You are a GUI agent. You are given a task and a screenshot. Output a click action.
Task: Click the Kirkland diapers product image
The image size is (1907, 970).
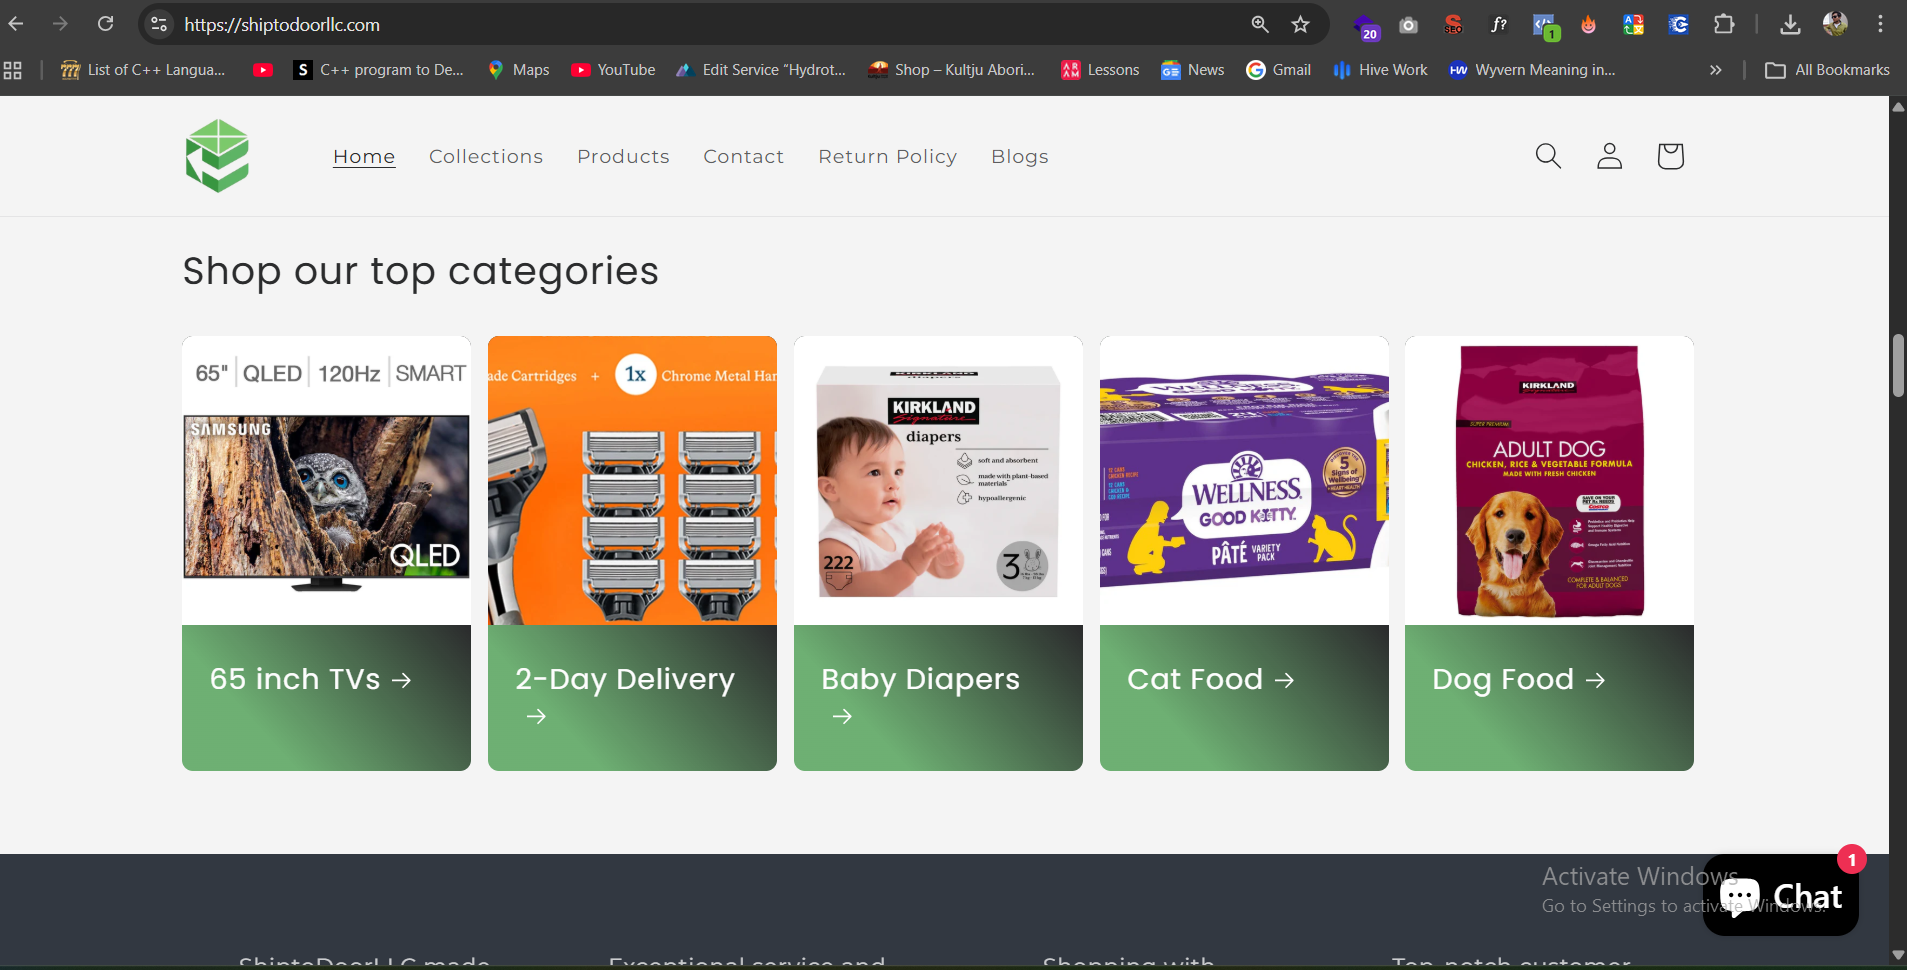click(938, 481)
